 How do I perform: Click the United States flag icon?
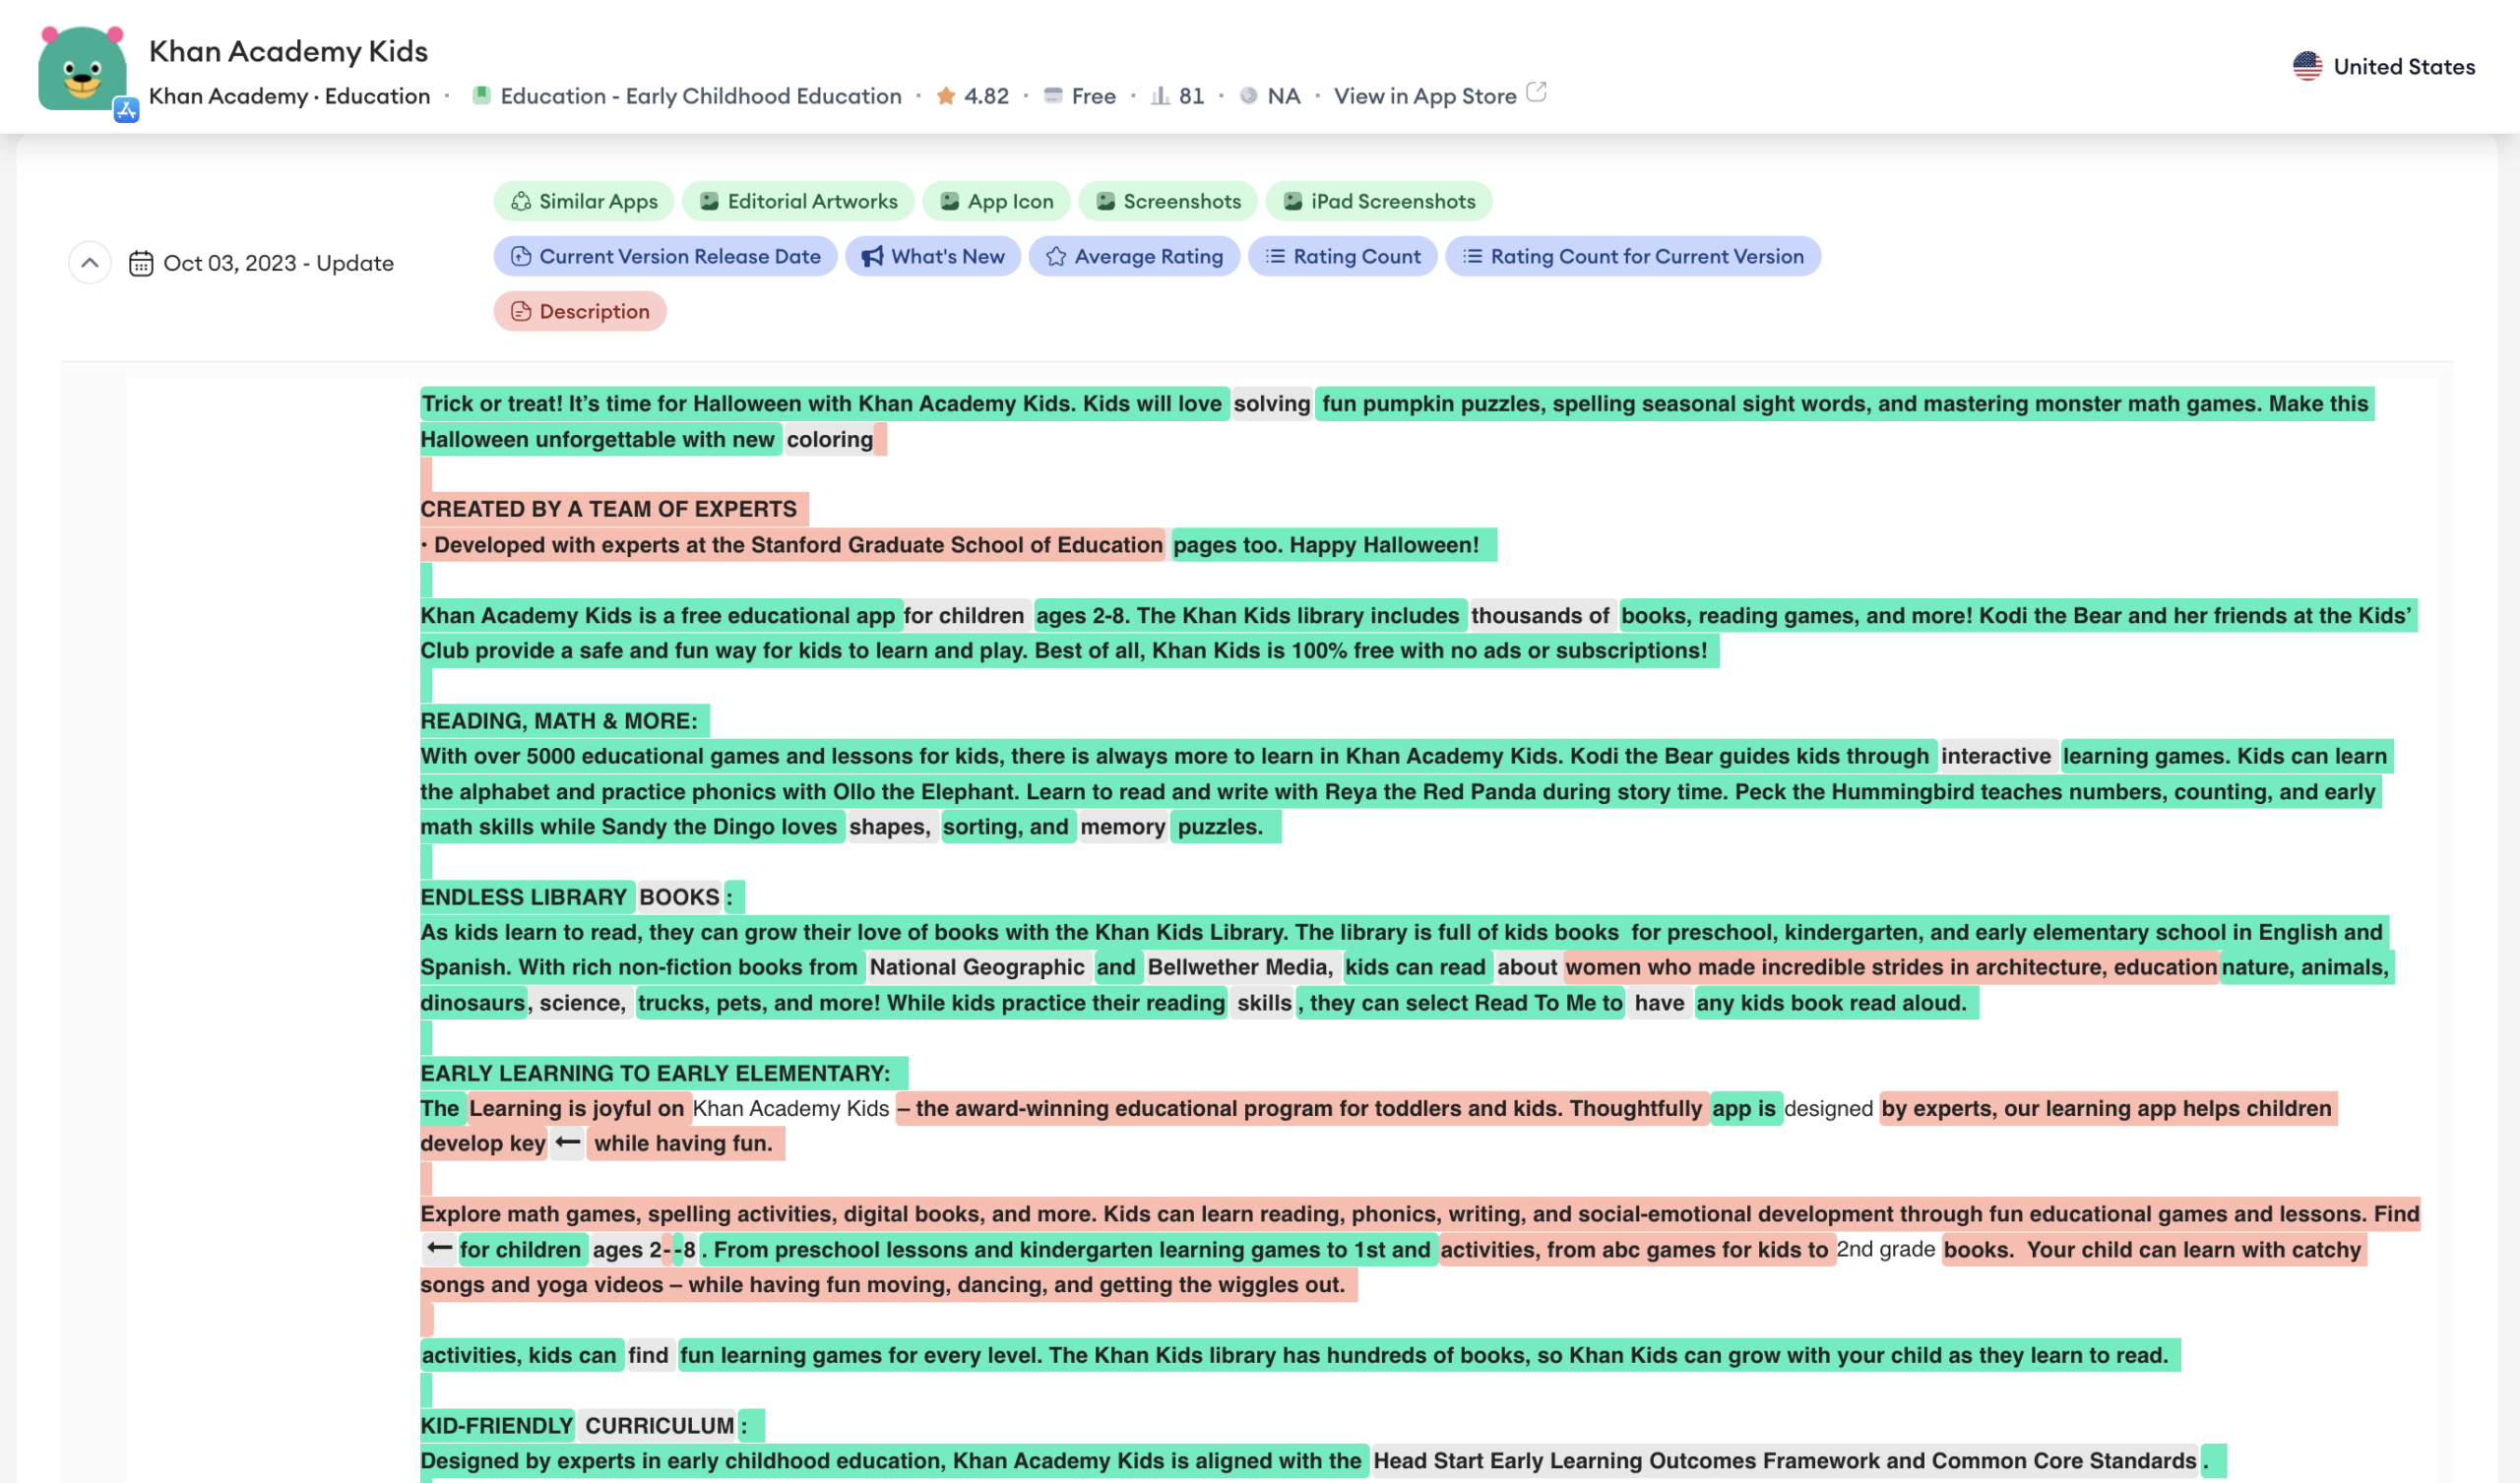tap(2307, 67)
